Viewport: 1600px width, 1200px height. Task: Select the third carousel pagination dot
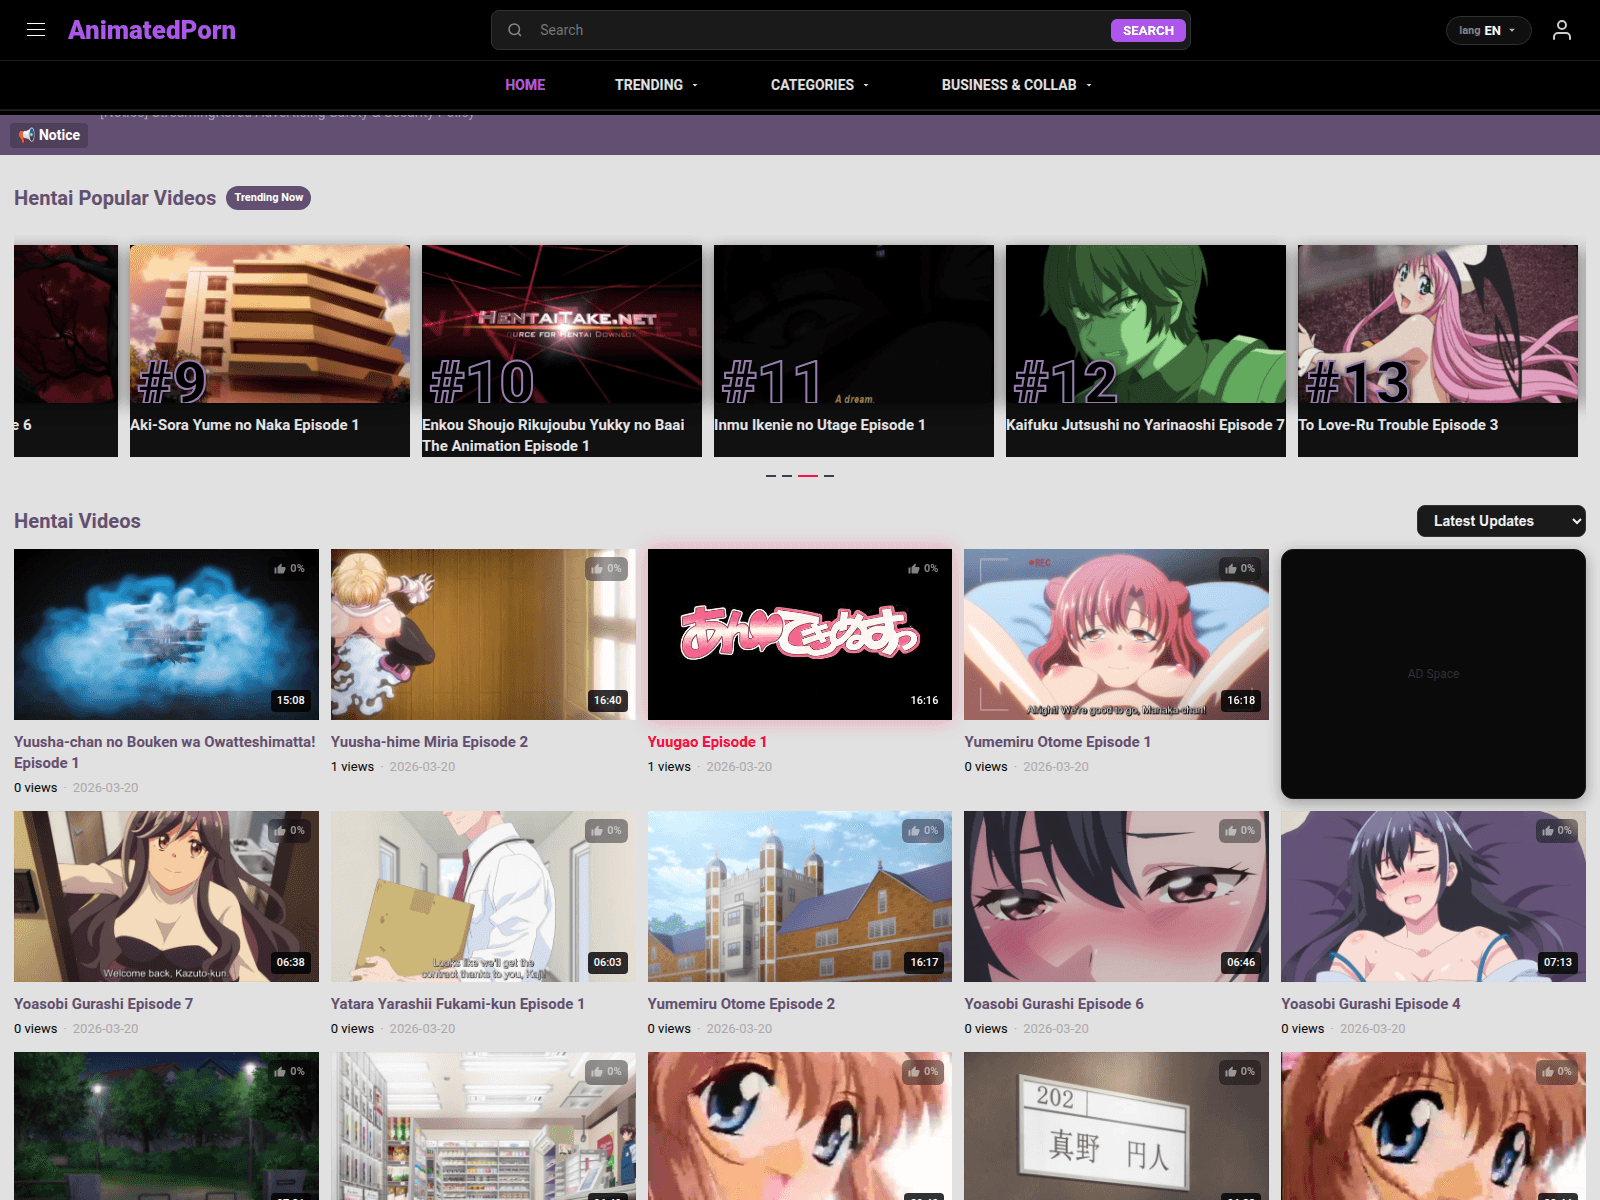[807, 475]
